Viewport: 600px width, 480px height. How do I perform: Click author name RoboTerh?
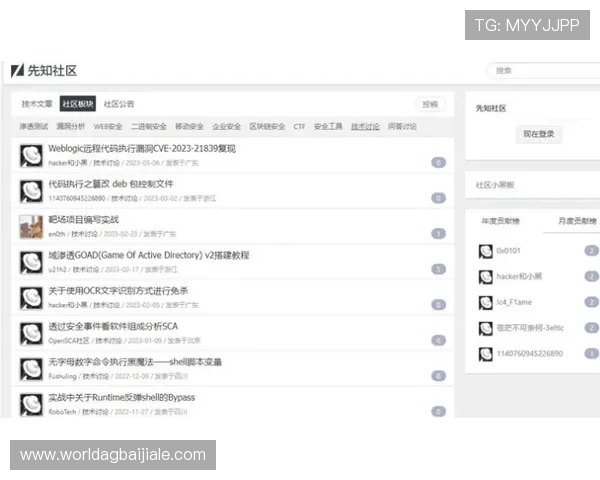[62, 412]
